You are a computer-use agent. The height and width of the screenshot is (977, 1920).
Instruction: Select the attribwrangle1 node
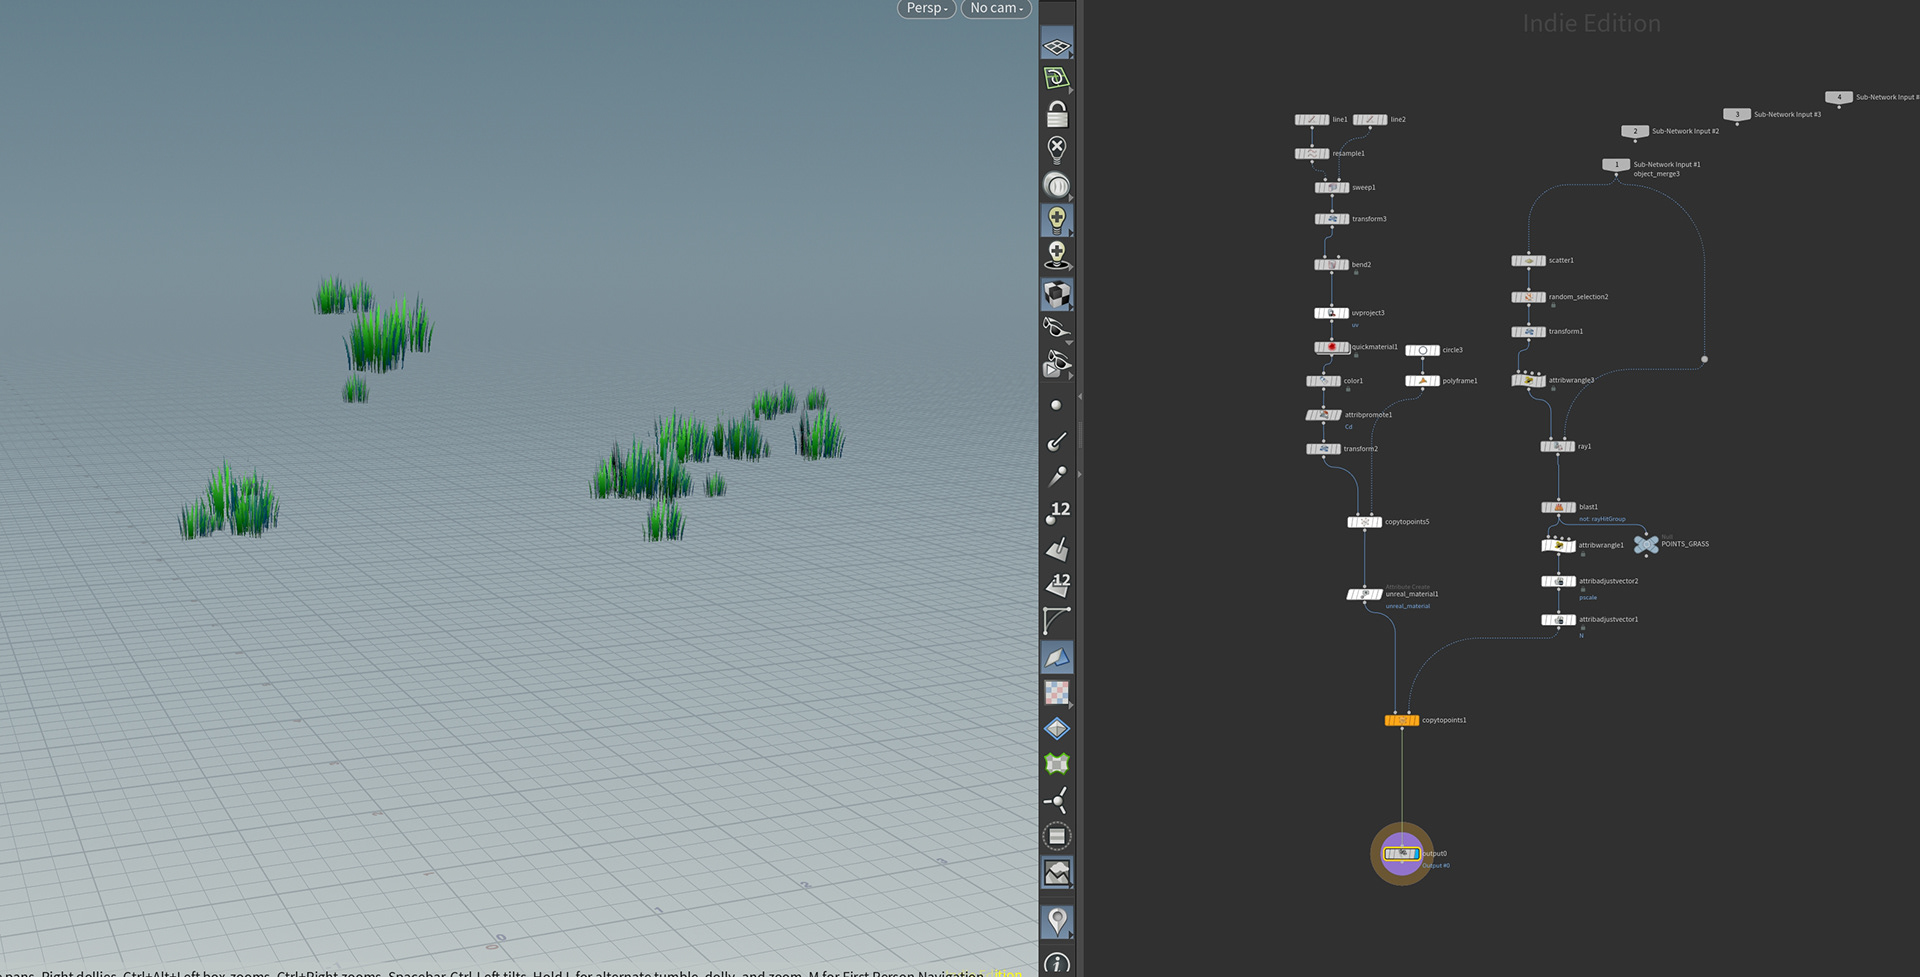point(1558,545)
